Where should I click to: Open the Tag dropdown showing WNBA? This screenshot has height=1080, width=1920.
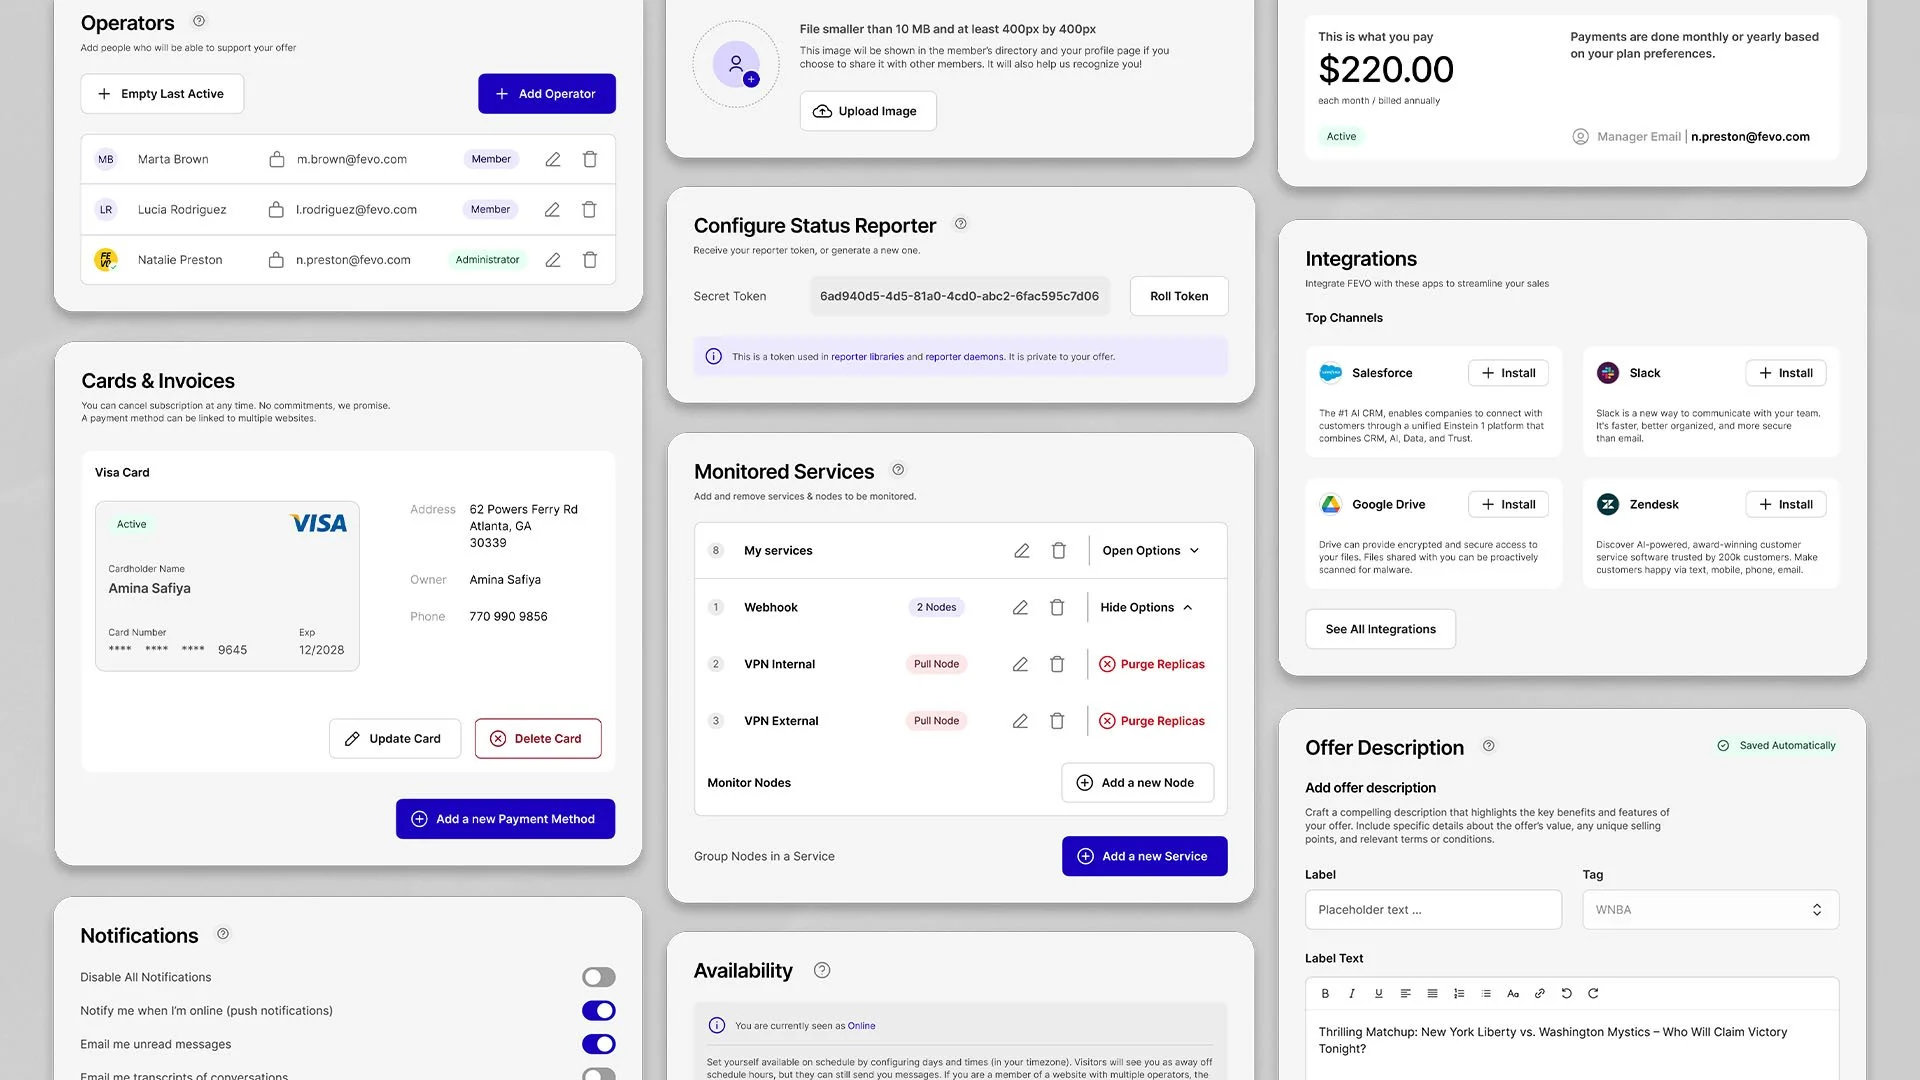[1710, 910]
